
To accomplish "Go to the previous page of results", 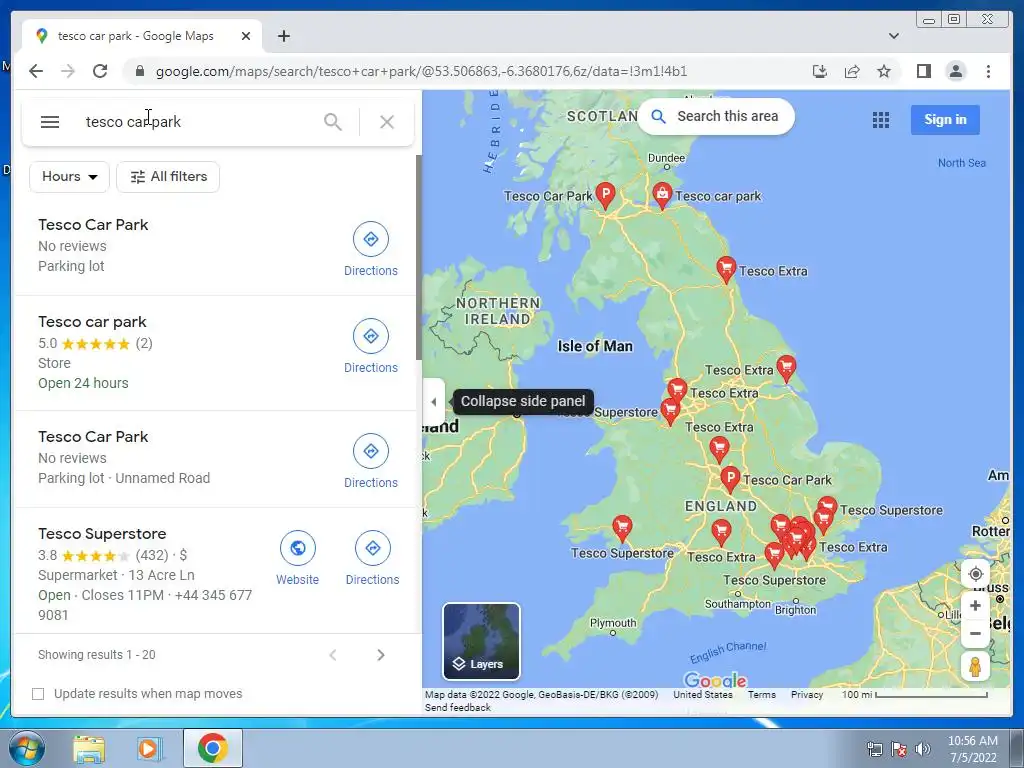I will point(332,655).
